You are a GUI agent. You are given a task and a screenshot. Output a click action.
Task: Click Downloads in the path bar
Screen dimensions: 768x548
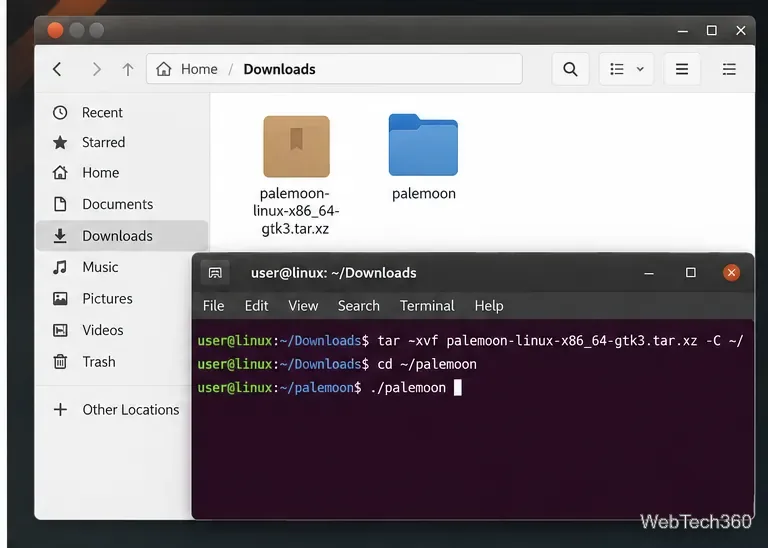tap(279, 69)
